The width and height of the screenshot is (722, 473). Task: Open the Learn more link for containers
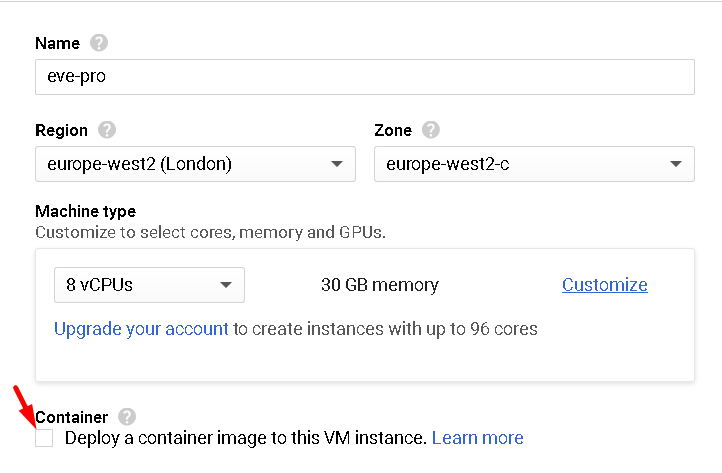pos(477,438)
